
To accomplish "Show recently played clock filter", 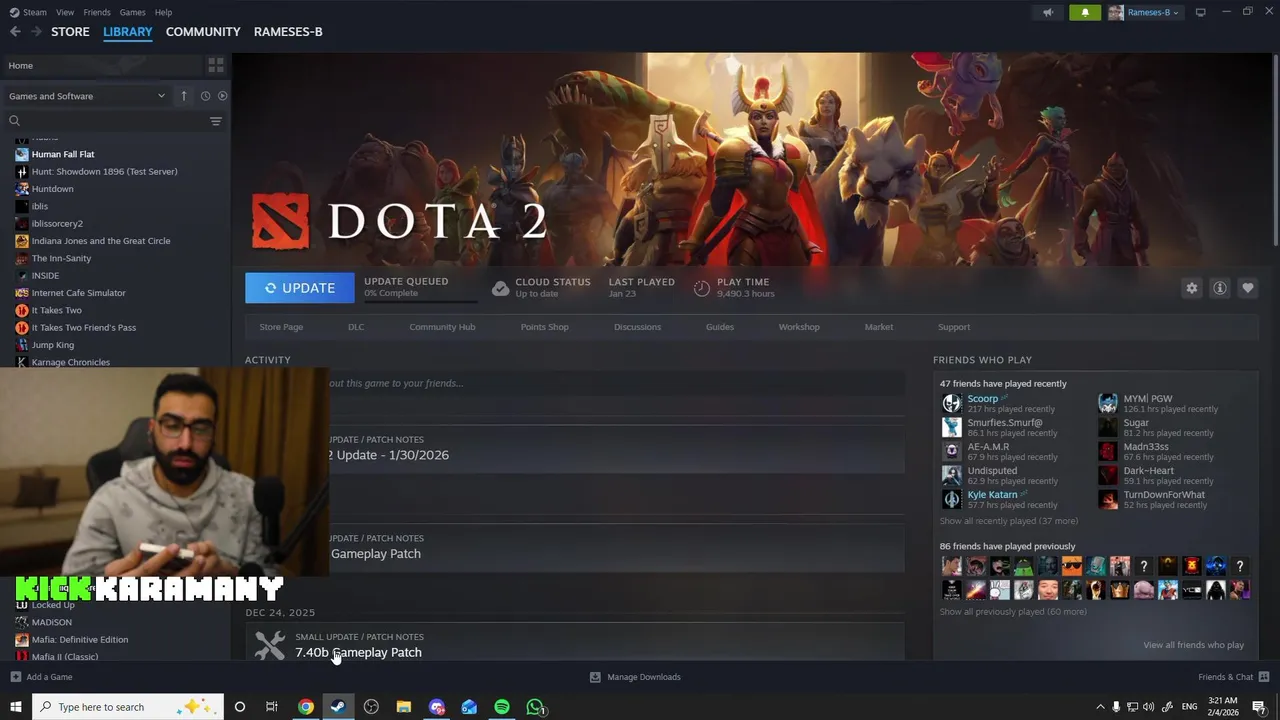I will [x=205, y=96].
